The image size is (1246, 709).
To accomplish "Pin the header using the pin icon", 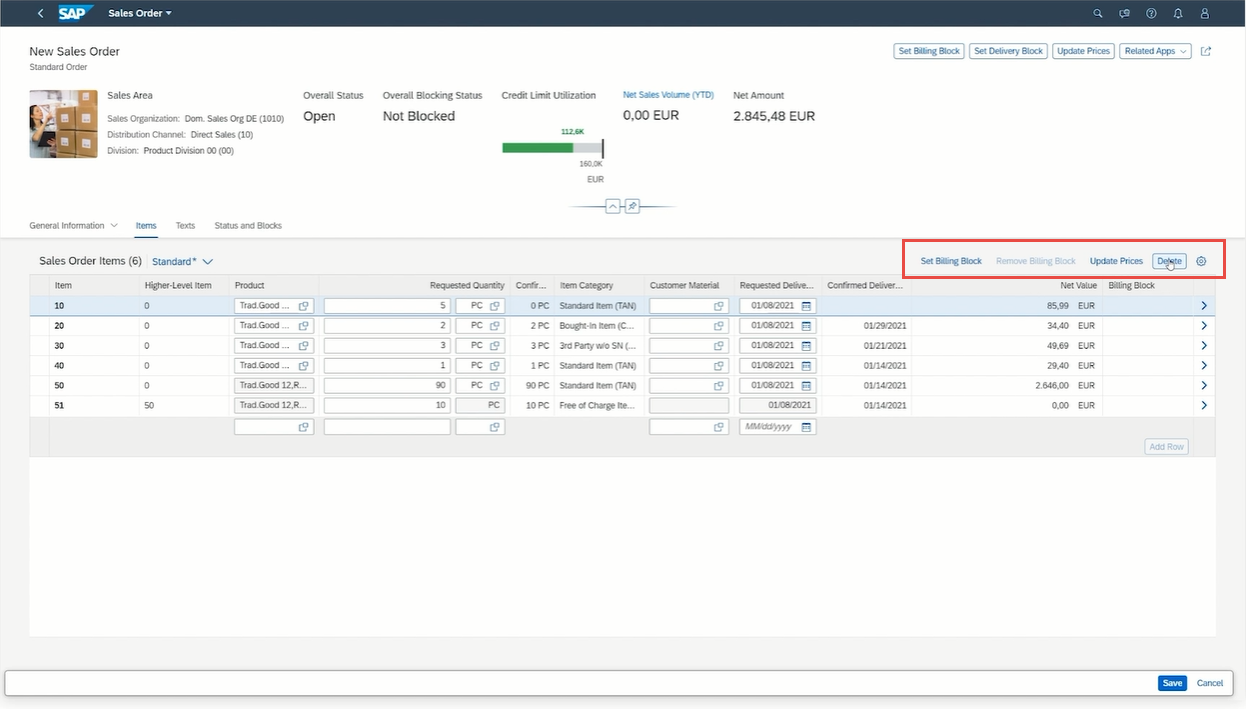I will coord(632,205).
